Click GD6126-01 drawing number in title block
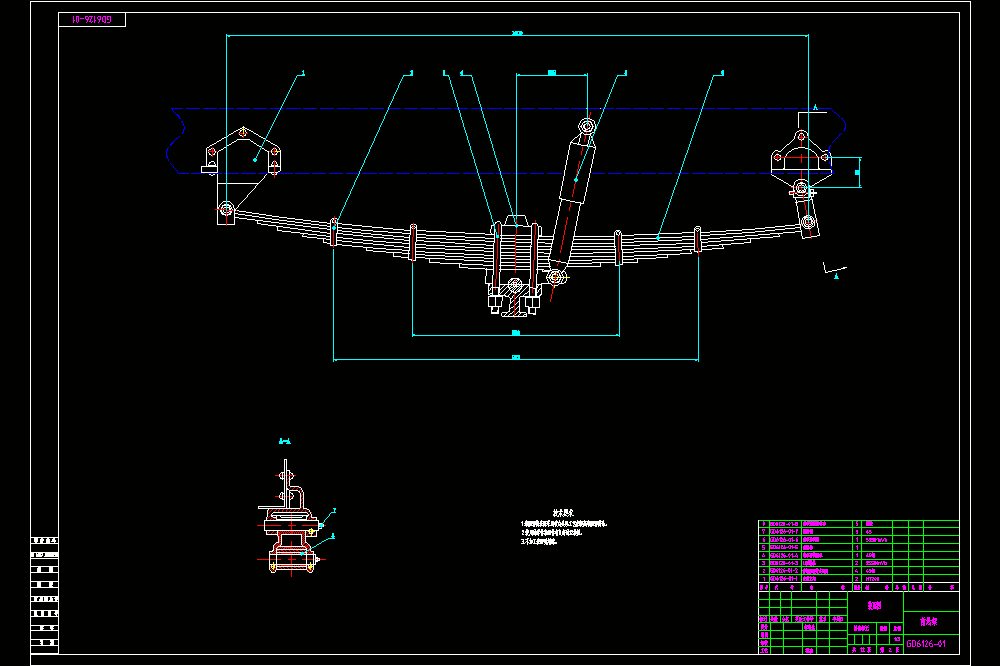 pos(925,644)
